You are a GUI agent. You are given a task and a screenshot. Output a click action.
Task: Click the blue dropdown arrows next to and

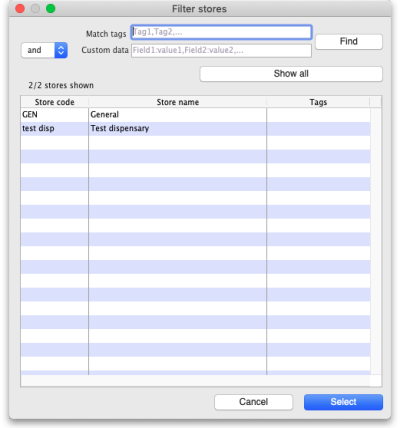[61, 50]
